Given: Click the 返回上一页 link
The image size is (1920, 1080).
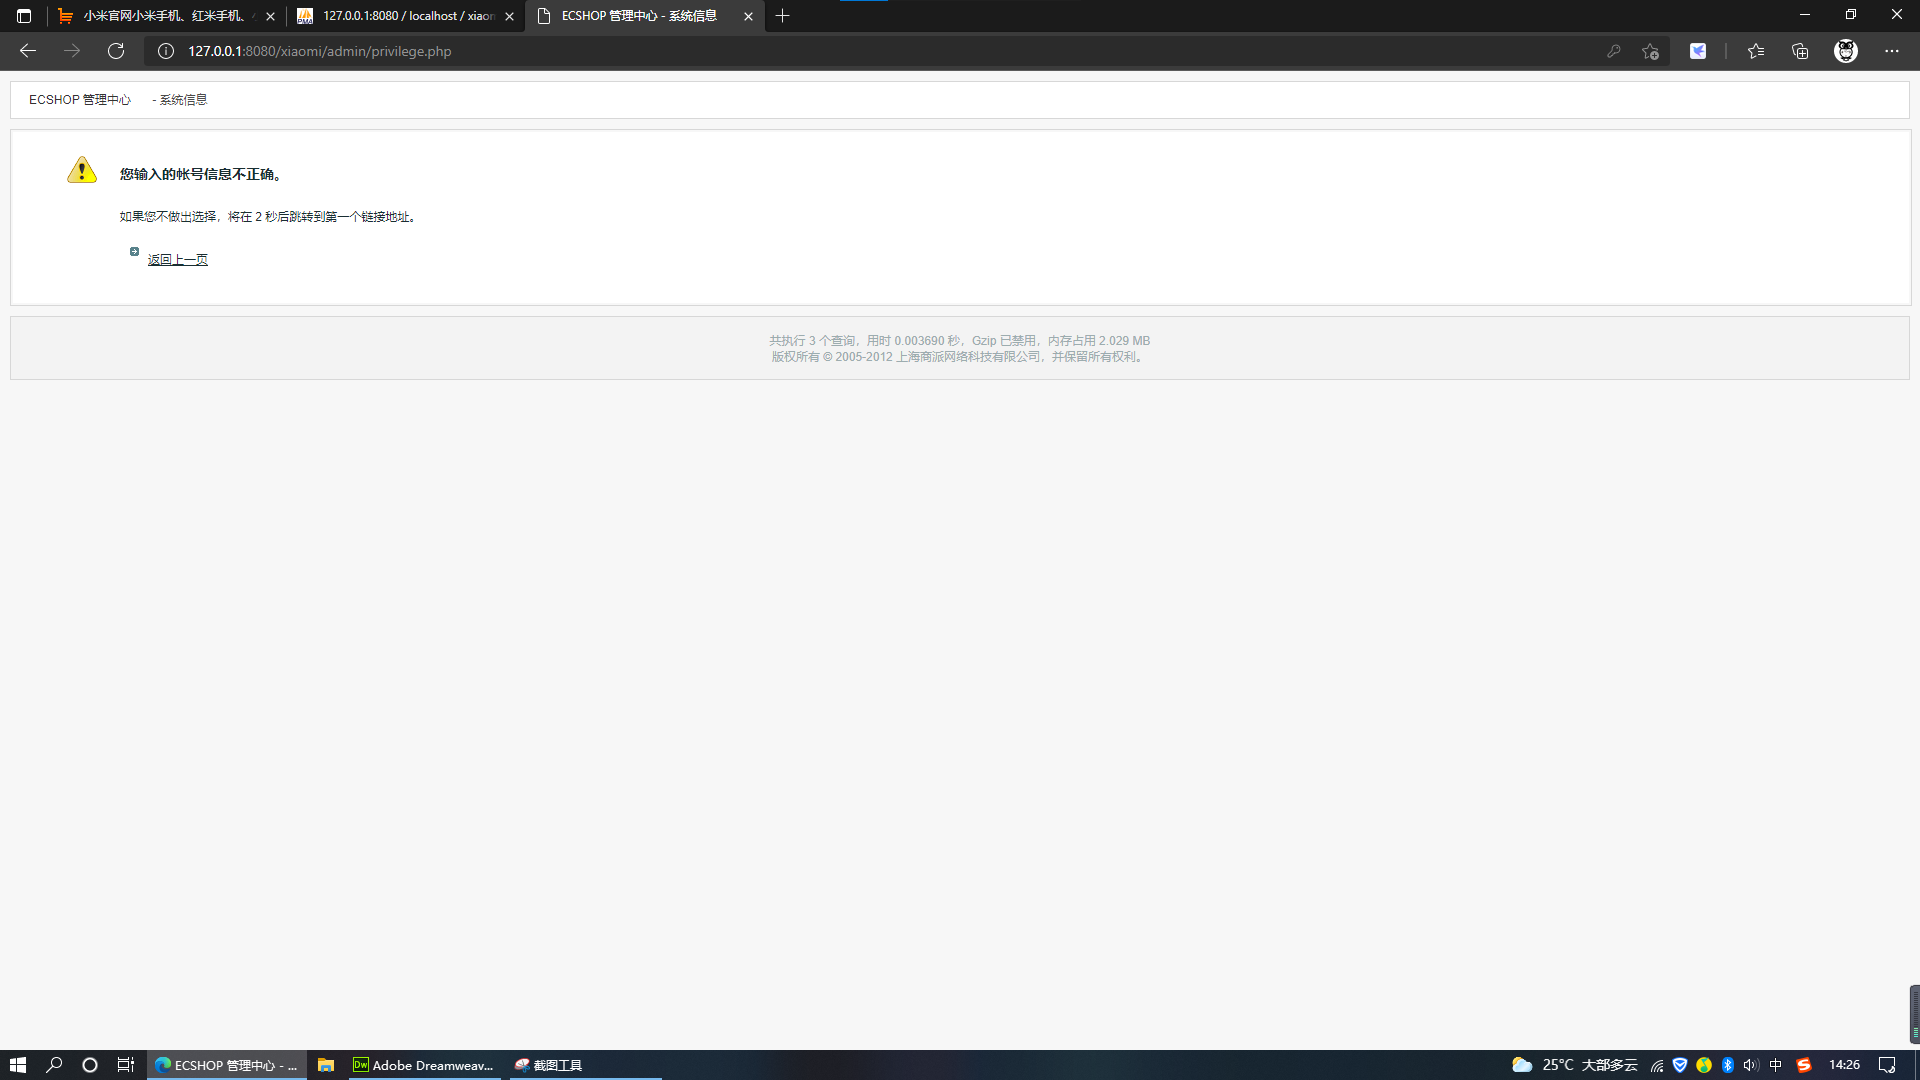Looking at the screenshot, I should [x=178, y=260].
